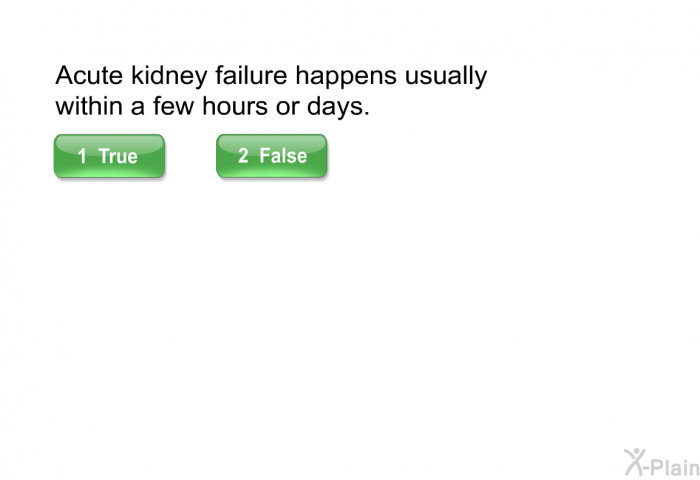Select answer option 1 True
Image resolution: width=700 pixels, height=480 pixels.
pos(109,156)
